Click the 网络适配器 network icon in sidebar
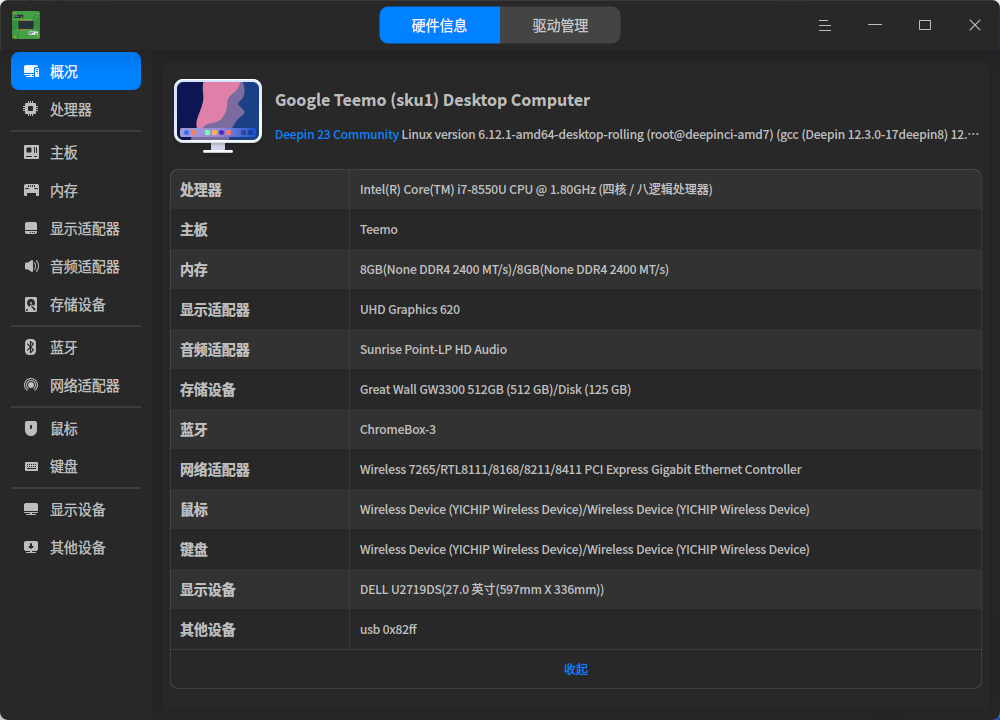The height and width of the screenshot is (720, 1000). (x=31, y=385)
